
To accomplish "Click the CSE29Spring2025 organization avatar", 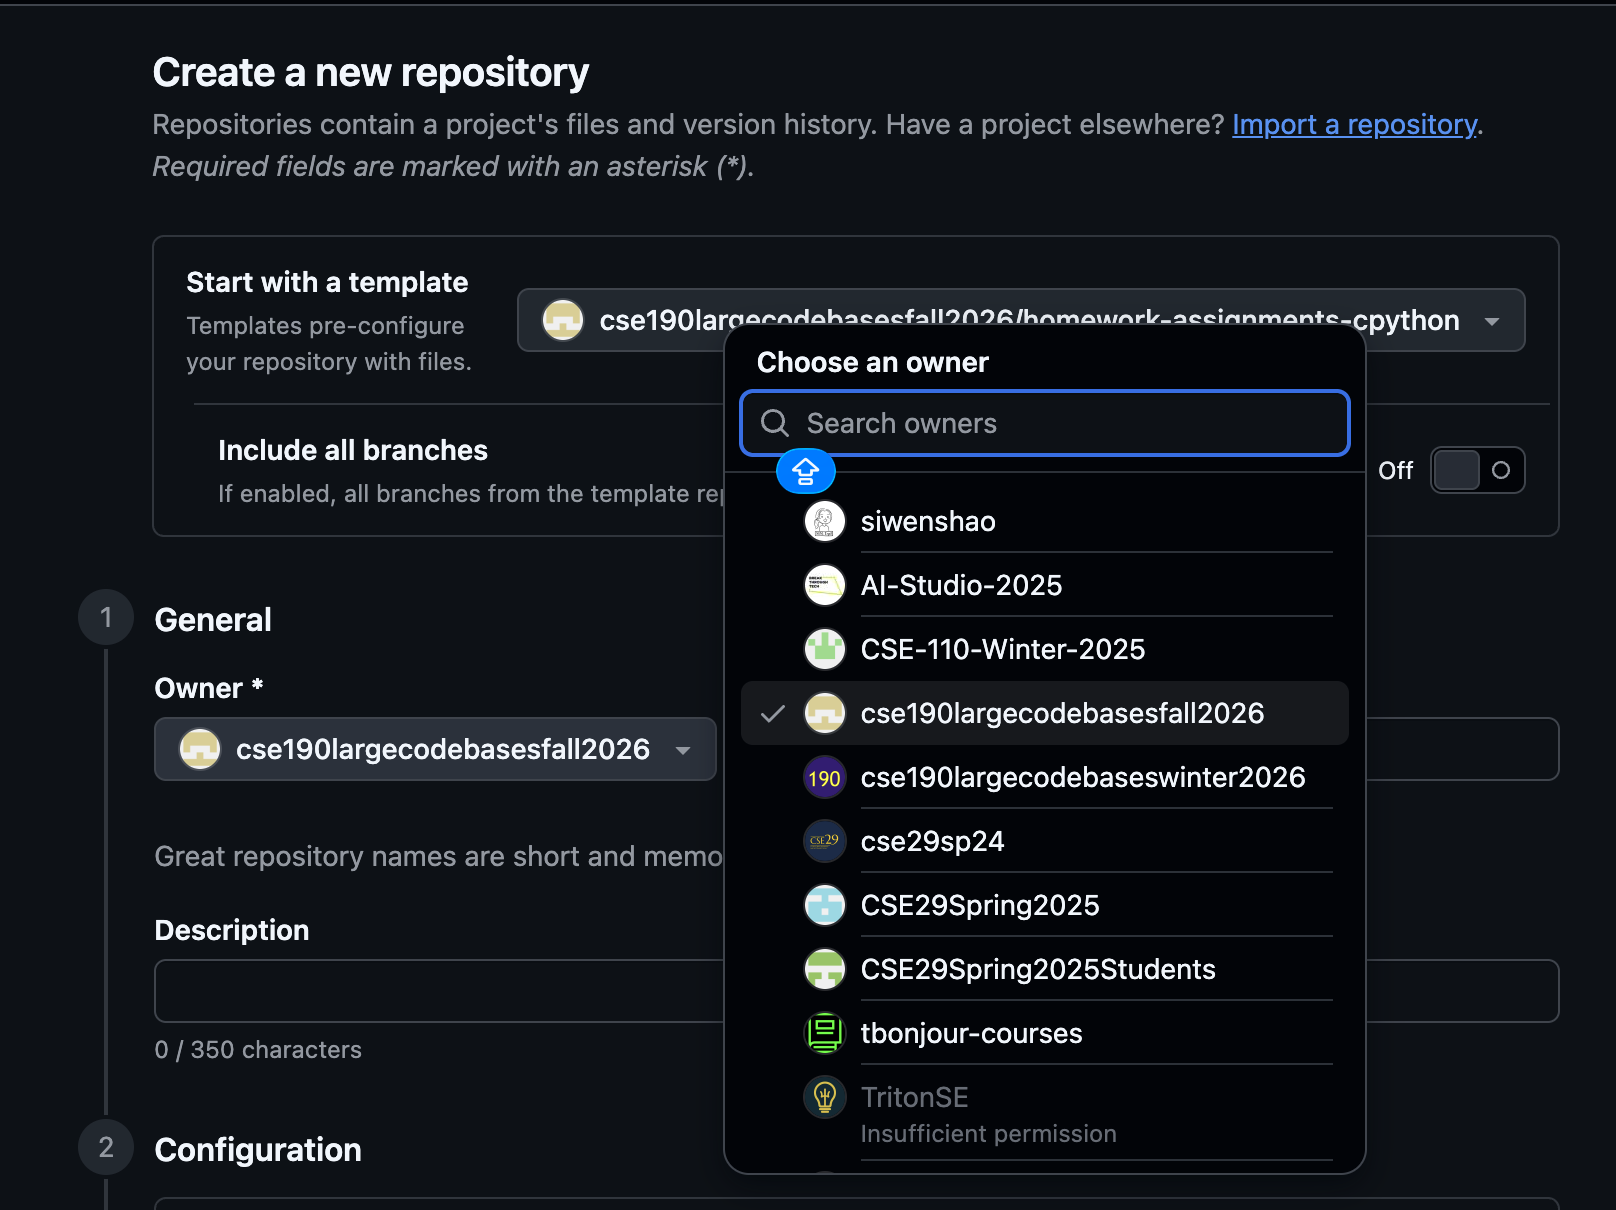I will pyautogui.click(x=824, y=906).
